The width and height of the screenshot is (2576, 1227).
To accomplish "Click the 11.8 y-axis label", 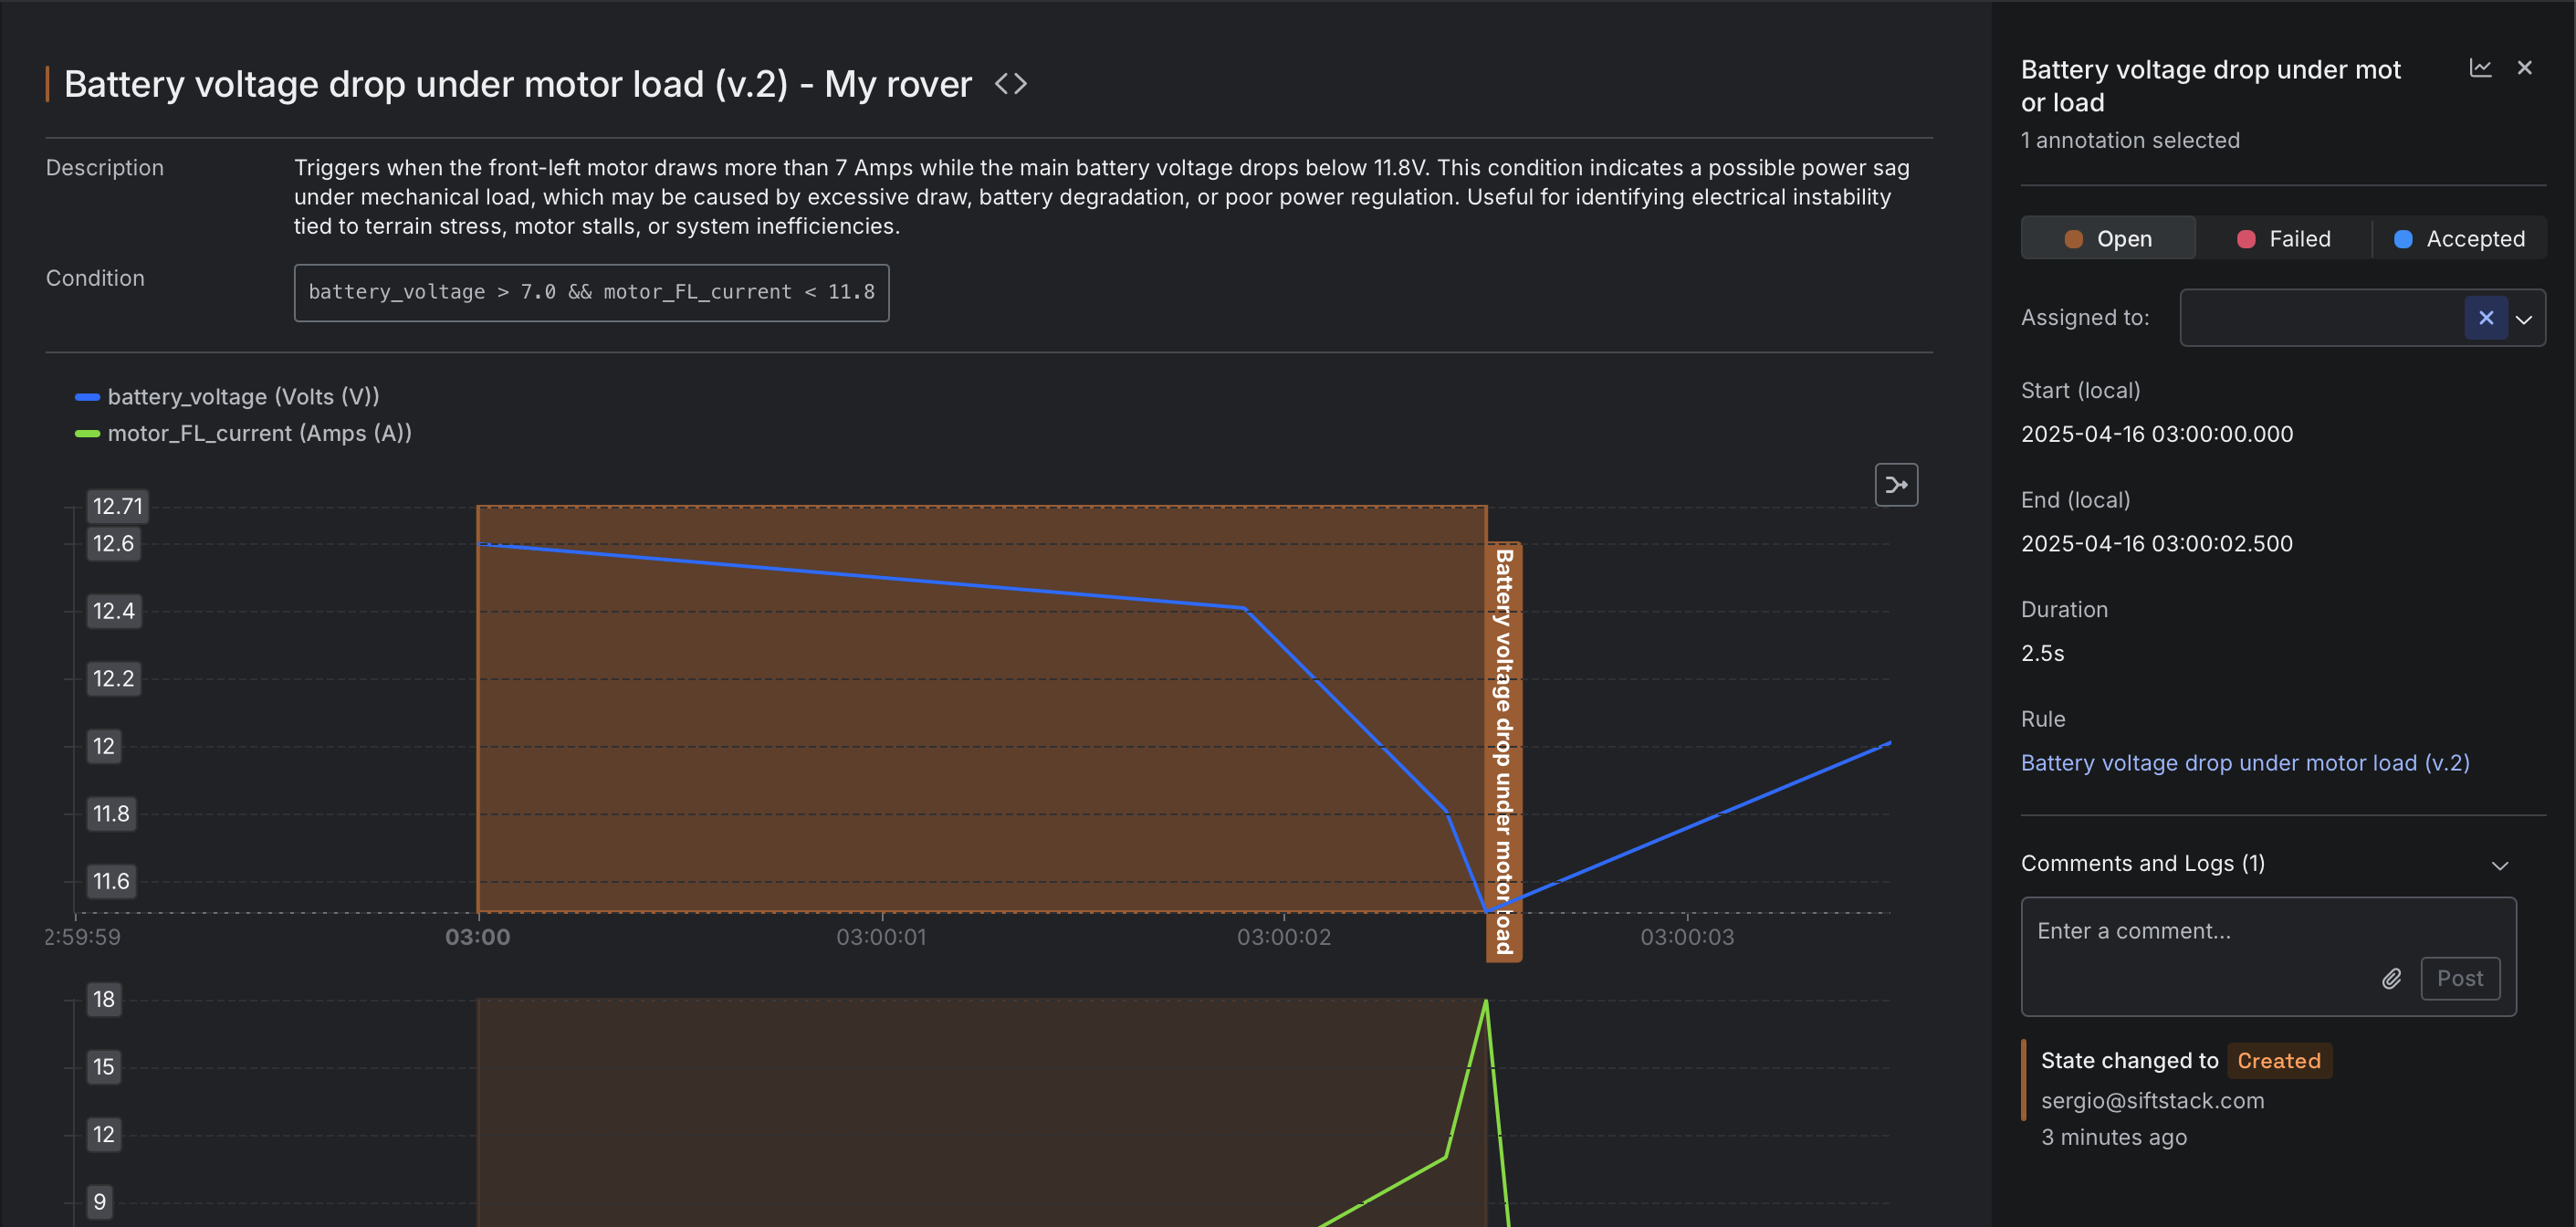I will (111, 814).
